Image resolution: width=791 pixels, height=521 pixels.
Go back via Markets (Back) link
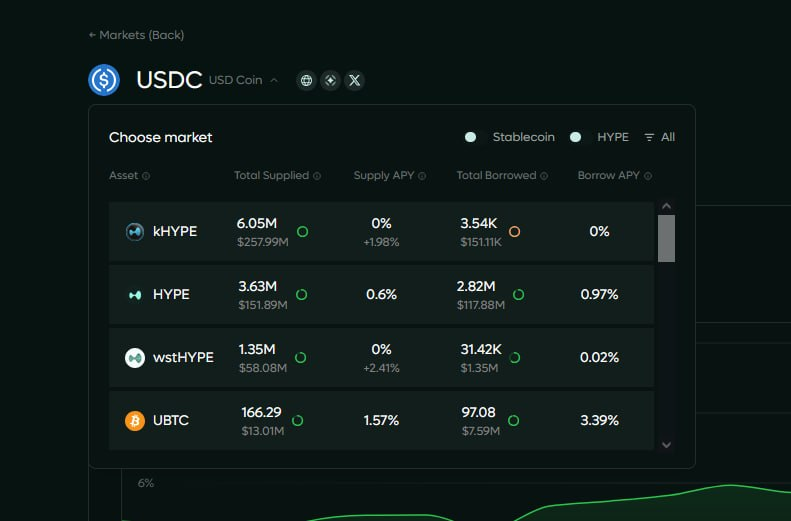(x=136, y=35)
